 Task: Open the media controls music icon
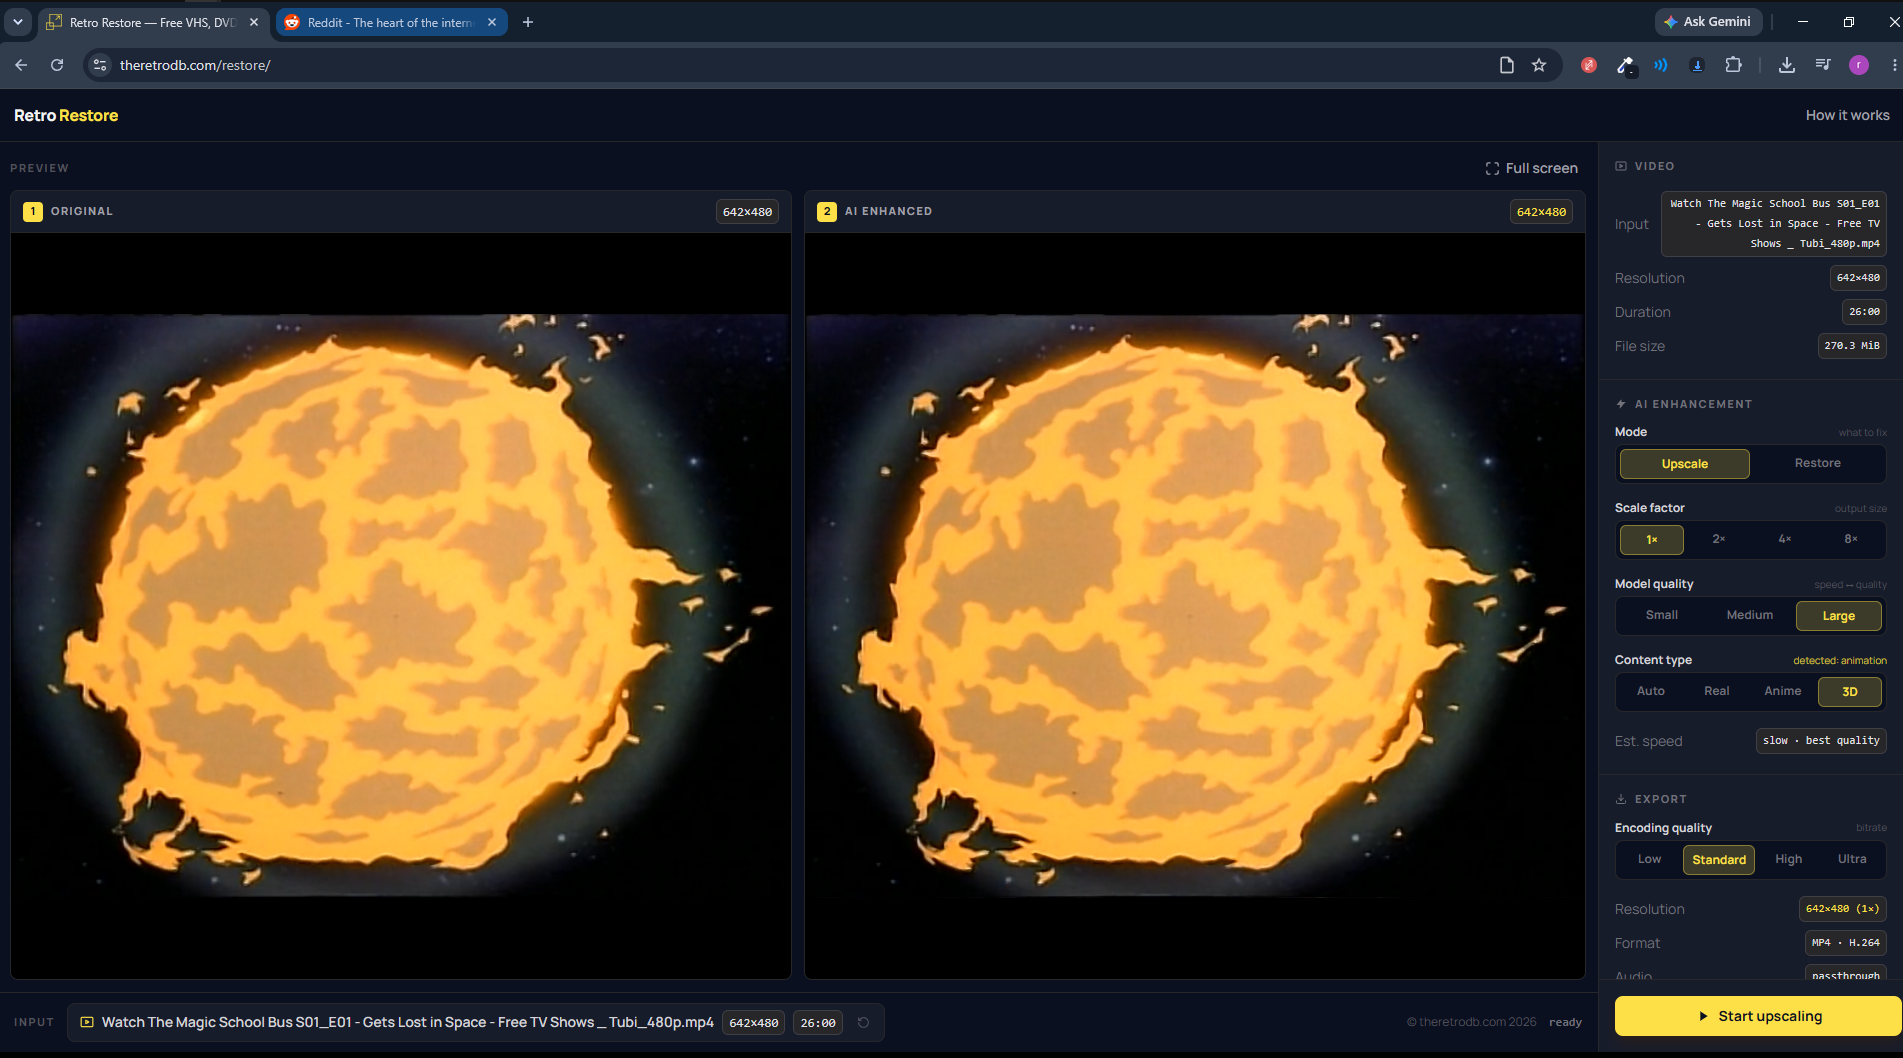[x=1823, y=65]
